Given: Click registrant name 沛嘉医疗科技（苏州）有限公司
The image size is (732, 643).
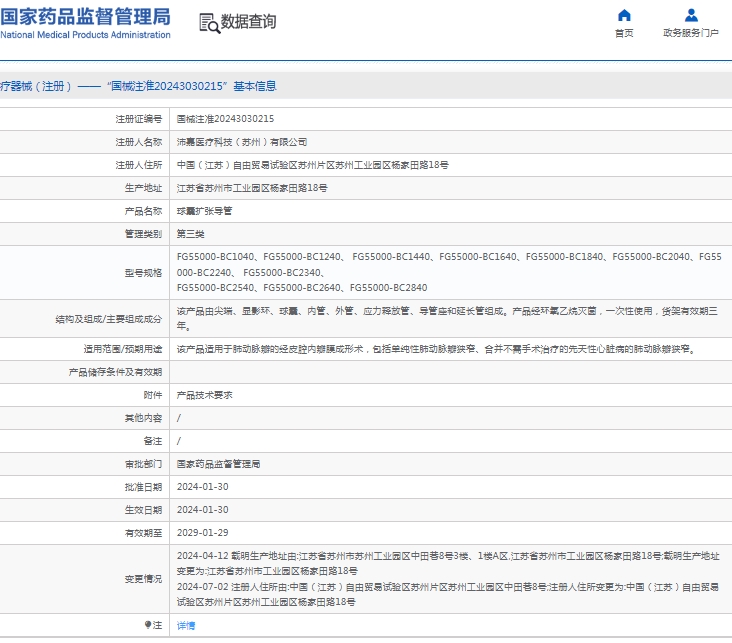Looking at the screenshot, I should (242, 142).
